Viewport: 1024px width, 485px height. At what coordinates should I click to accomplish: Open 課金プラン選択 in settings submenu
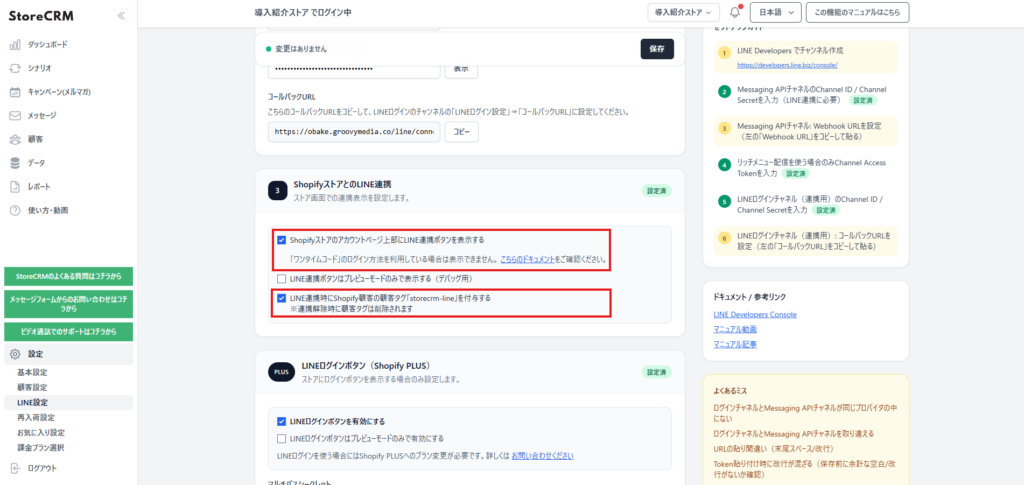[40, 447]
